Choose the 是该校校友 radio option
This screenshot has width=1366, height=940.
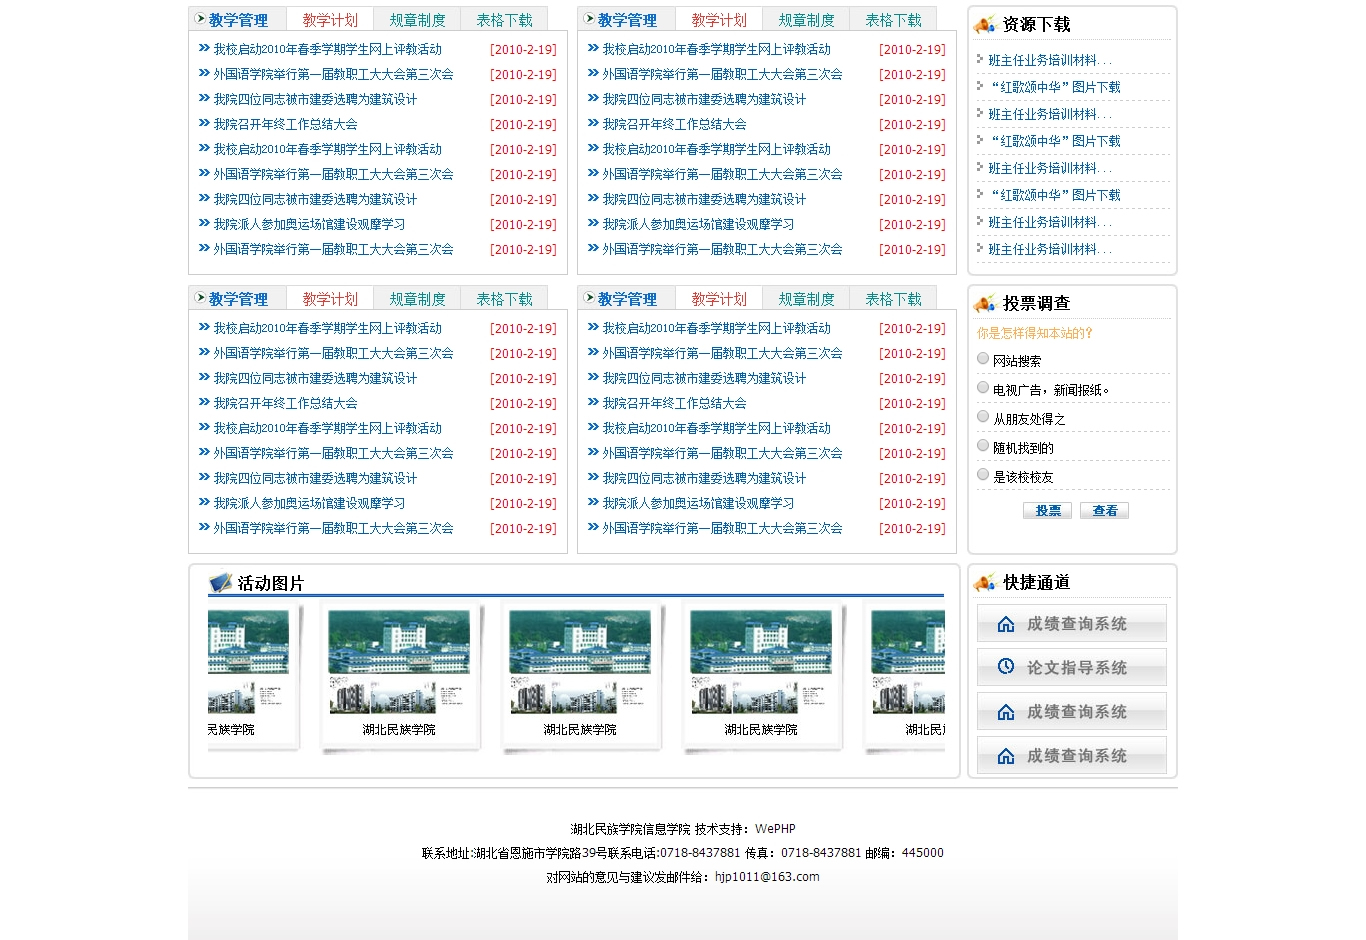click(983, 475)
